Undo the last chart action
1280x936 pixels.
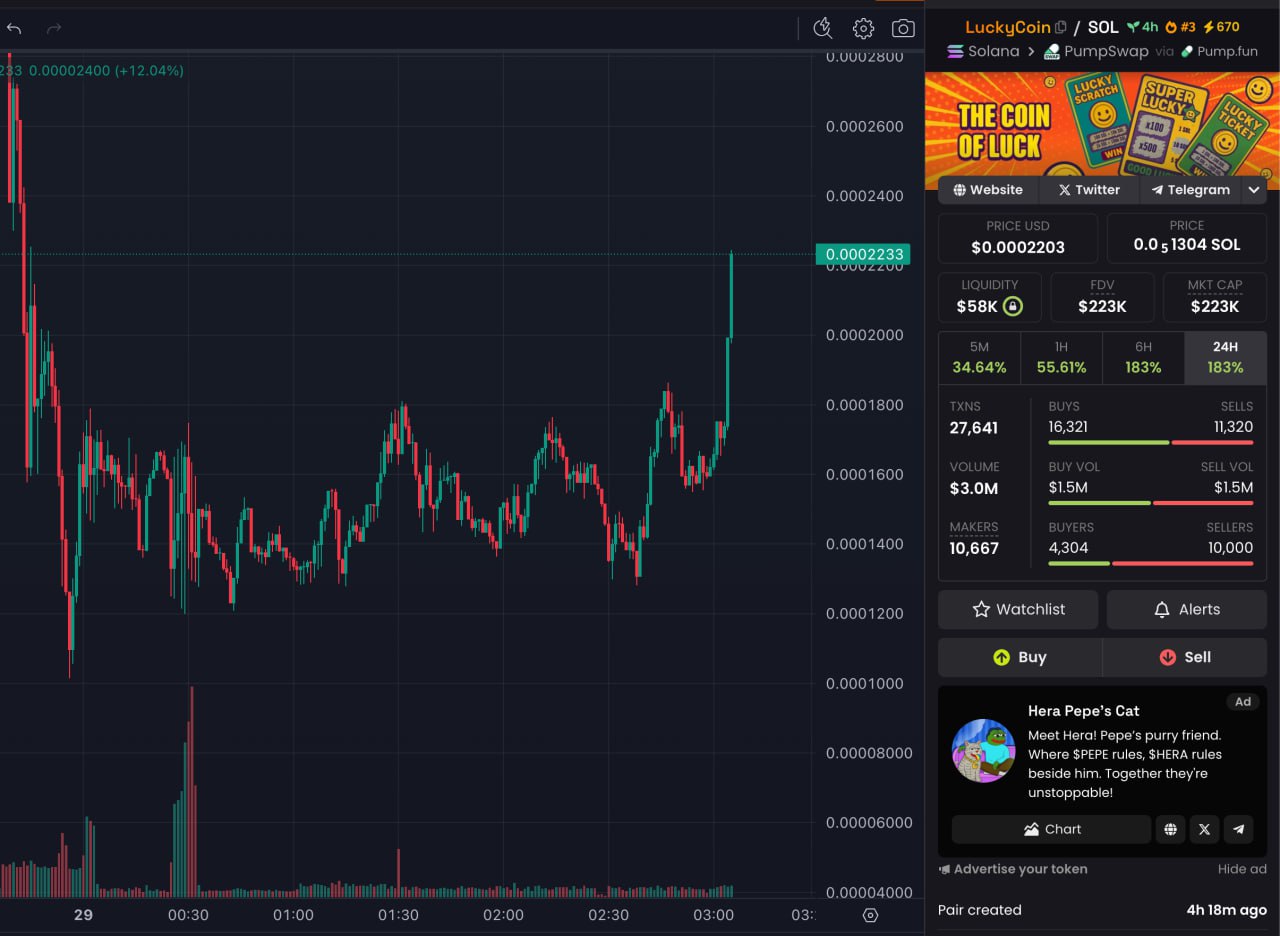(x=14, y=29)
